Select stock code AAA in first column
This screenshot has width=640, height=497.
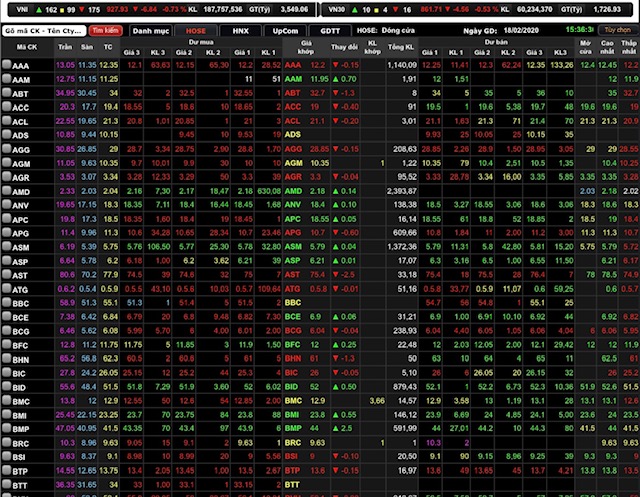20,66
